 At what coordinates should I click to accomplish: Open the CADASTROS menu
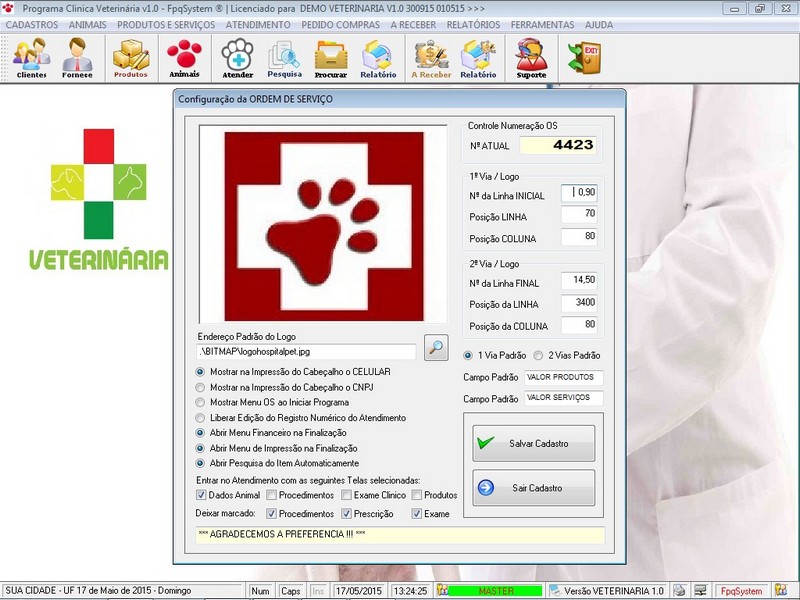(32, 25)
